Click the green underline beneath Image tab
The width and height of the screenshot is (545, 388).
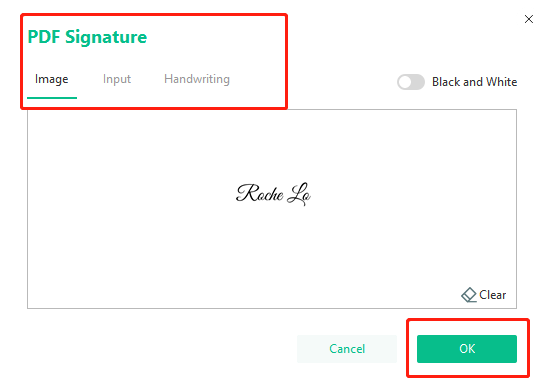(x=52, y=98)
